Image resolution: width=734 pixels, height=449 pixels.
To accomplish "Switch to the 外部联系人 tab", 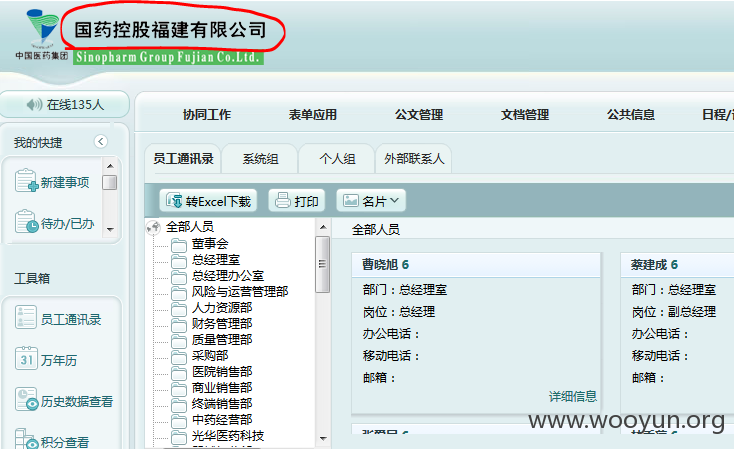I will pos(414,159).
